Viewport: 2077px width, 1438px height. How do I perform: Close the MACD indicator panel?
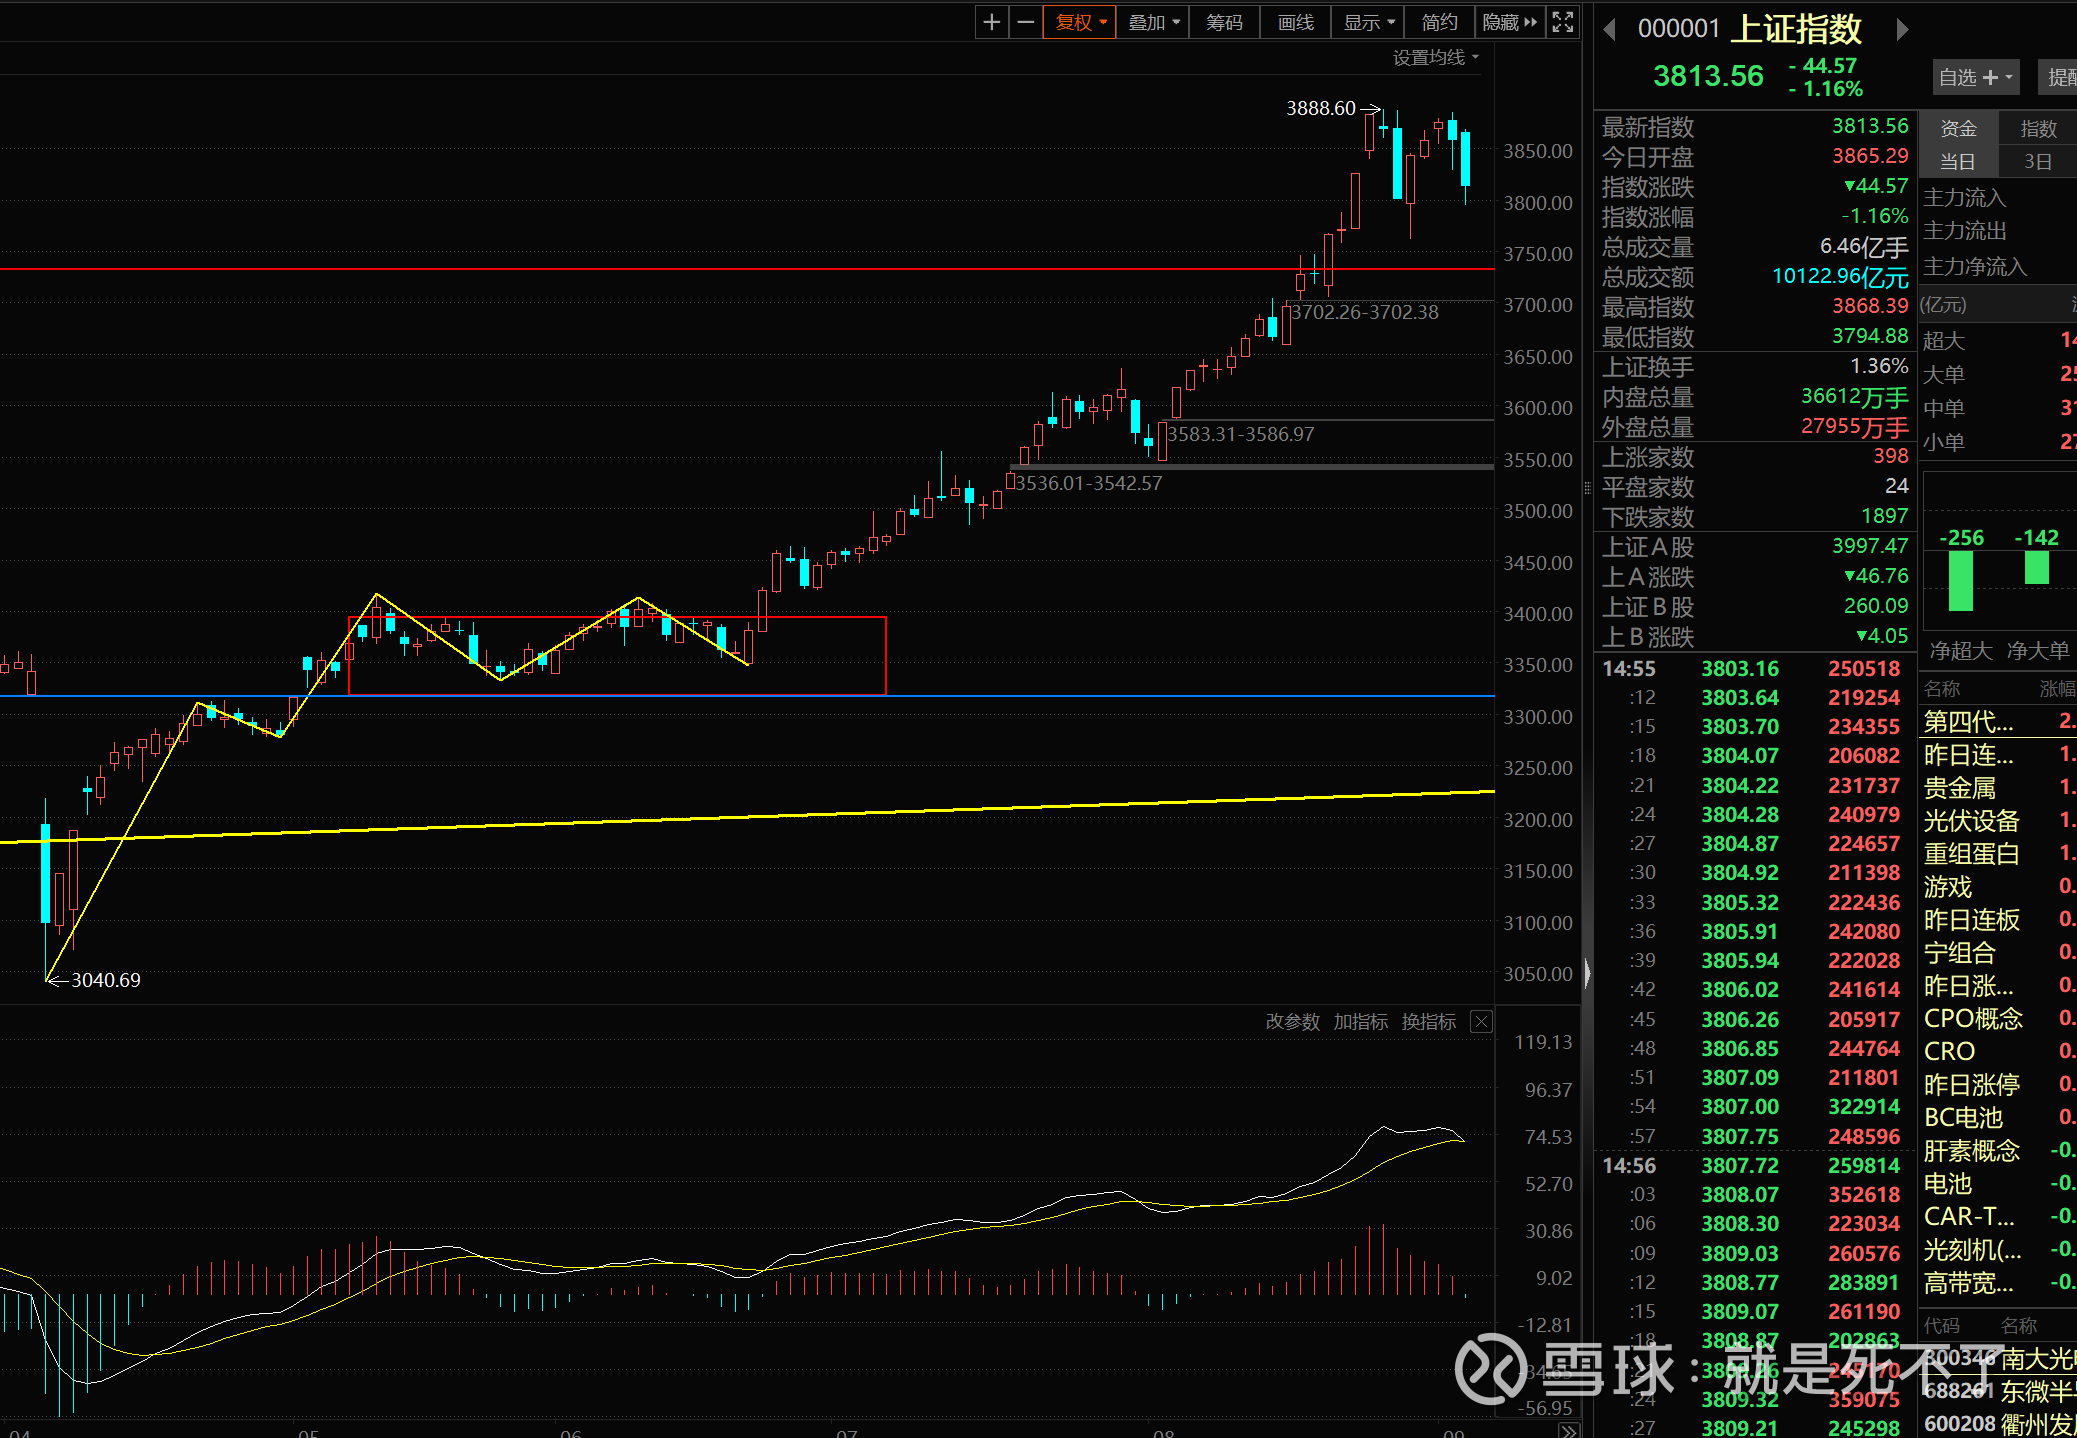point(1481,1022)
